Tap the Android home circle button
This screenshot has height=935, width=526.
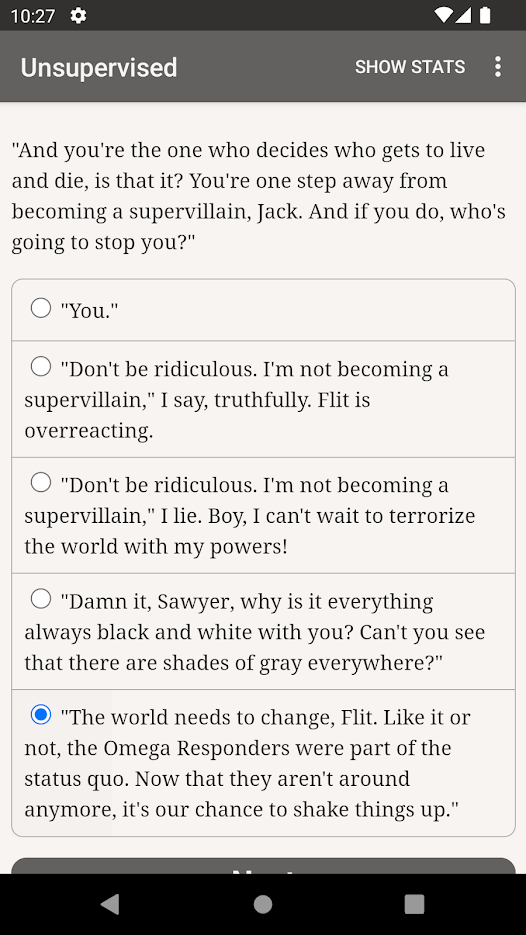coord(263,904)
